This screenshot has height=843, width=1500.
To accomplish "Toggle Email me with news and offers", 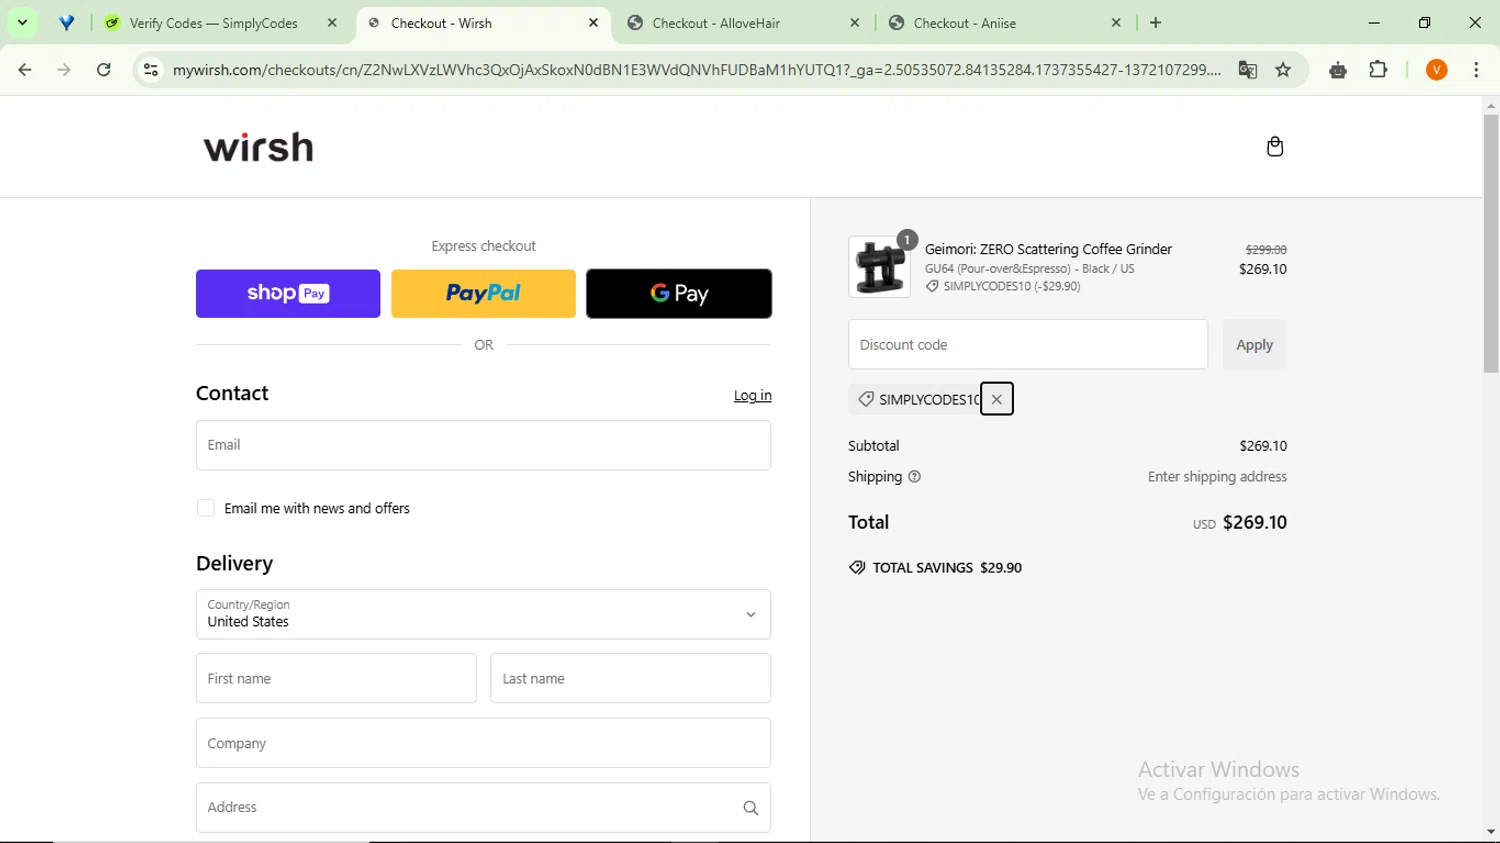I will pos(206,508).
